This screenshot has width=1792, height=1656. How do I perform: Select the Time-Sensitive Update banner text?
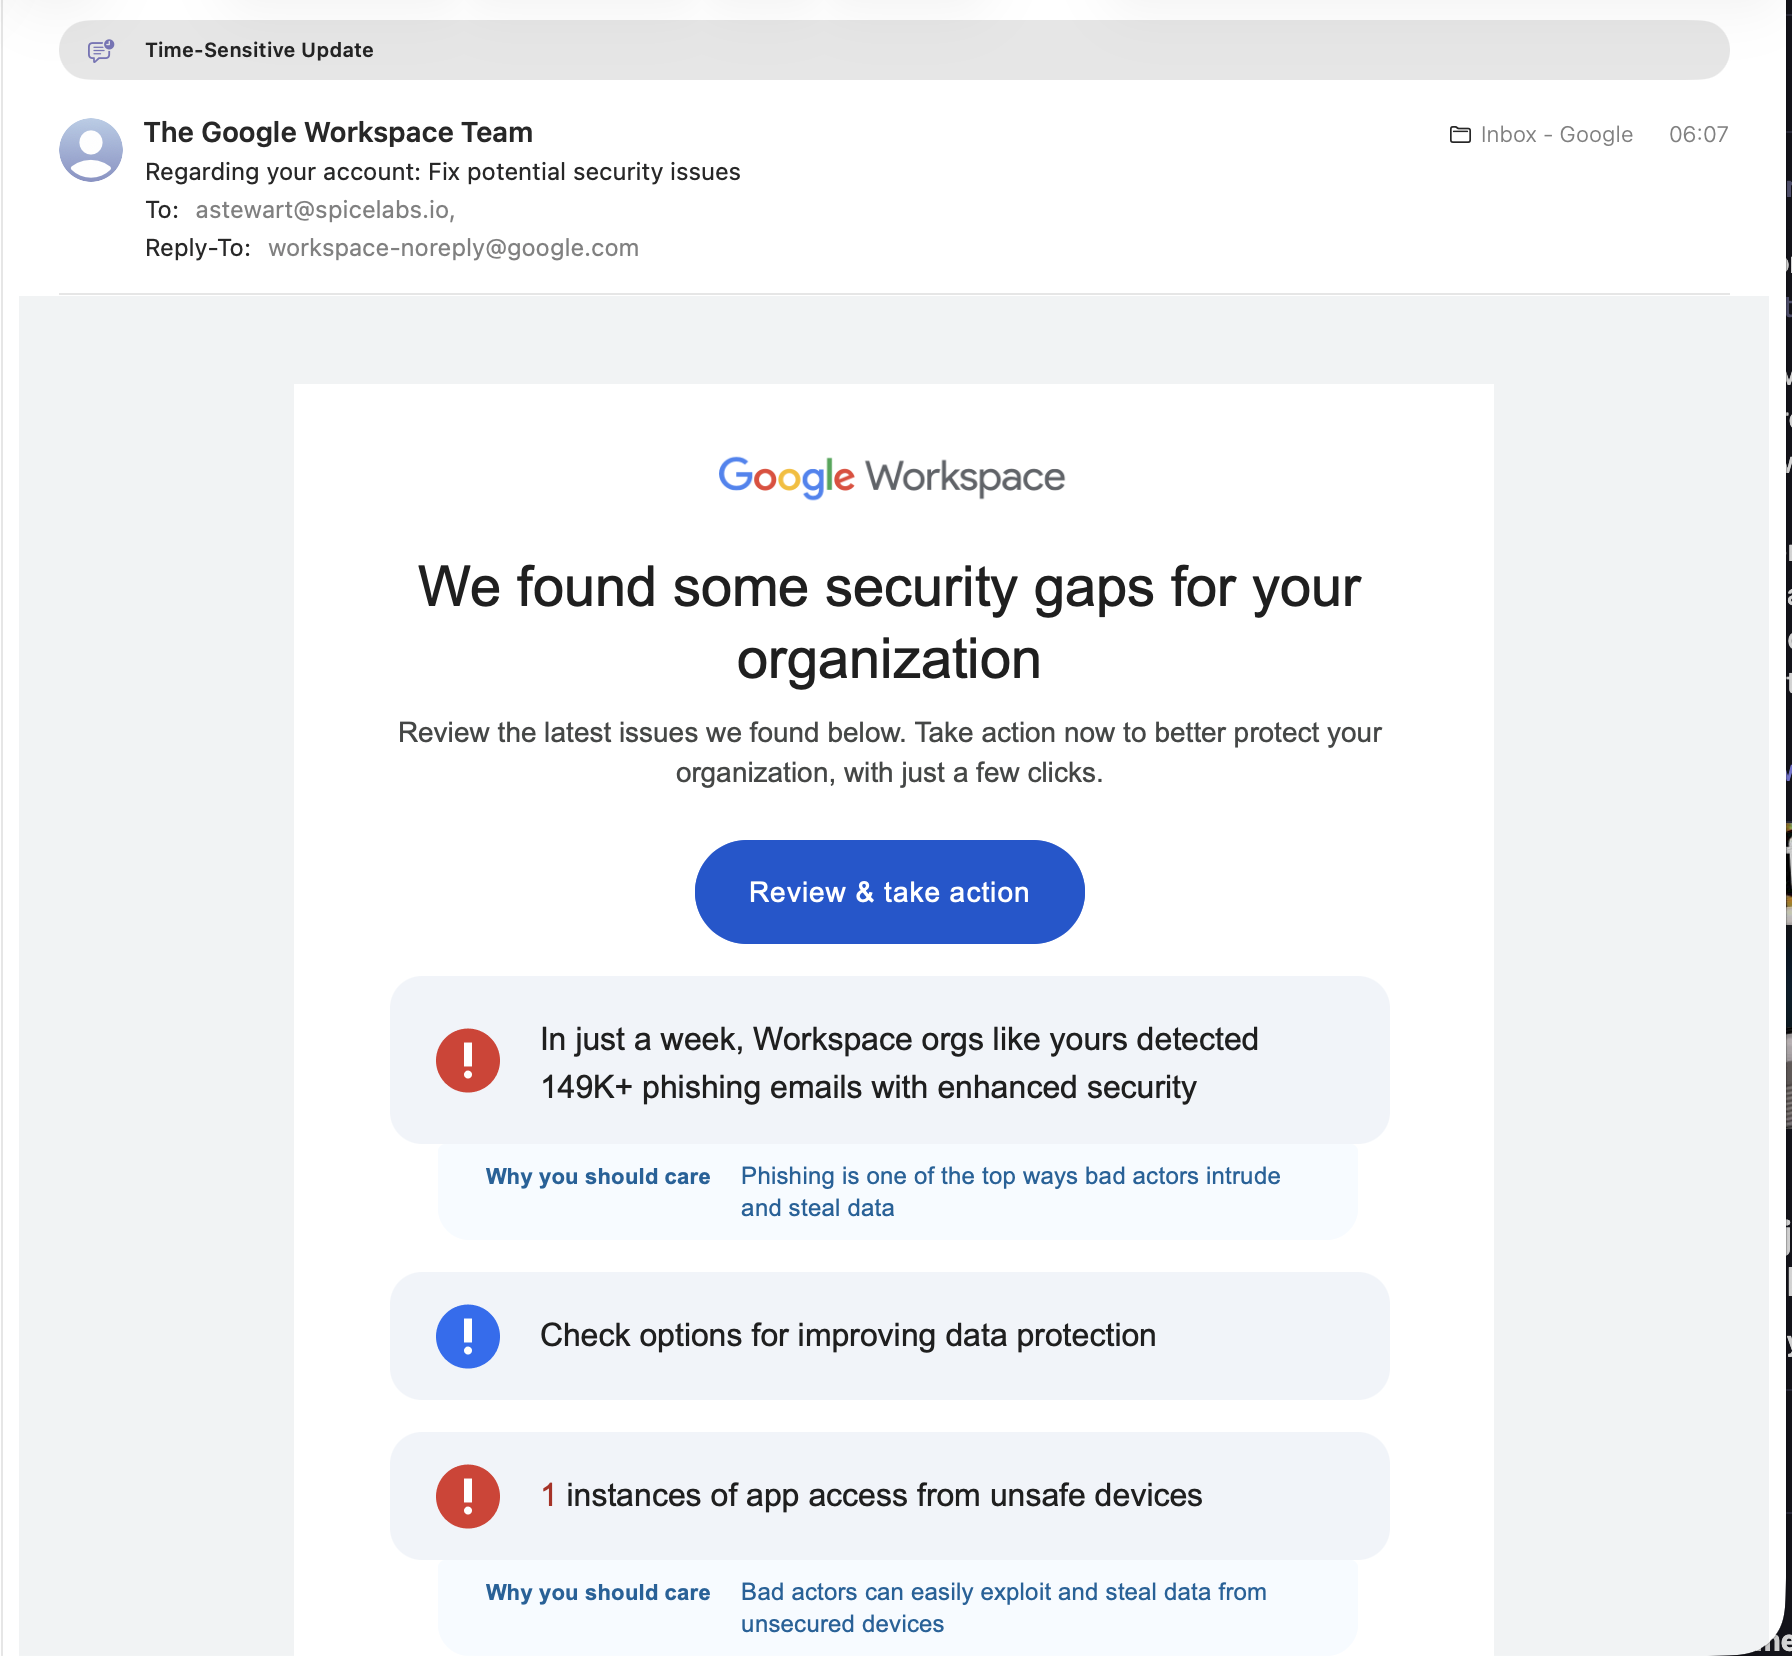[x=259, y=50]
